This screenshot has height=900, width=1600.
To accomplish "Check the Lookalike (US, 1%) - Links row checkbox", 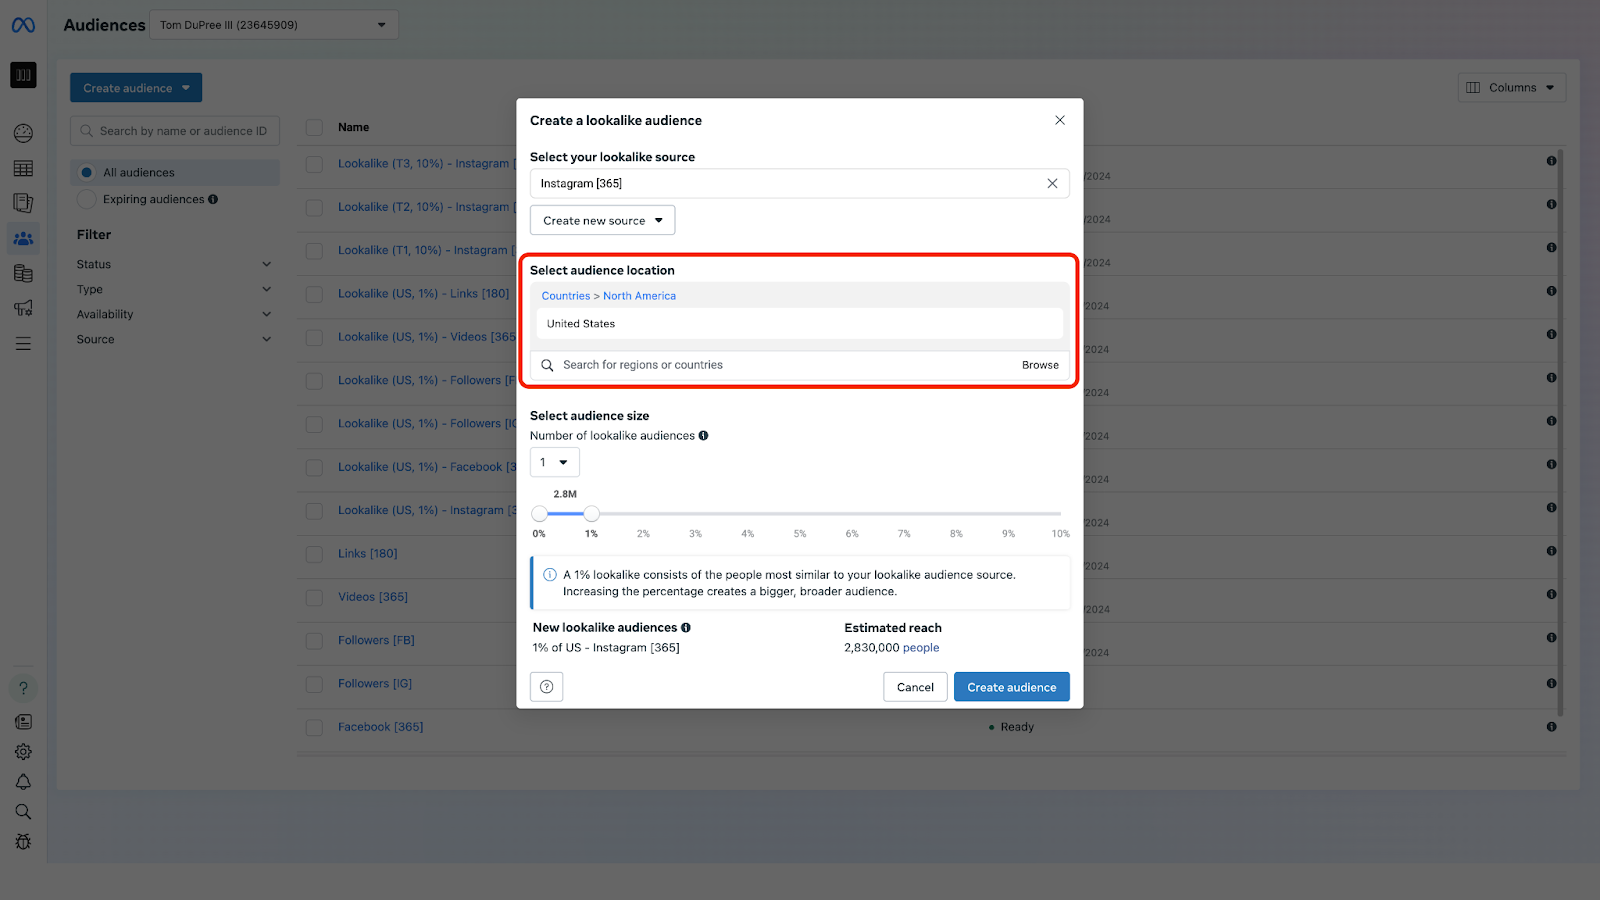I will point(314,294).
